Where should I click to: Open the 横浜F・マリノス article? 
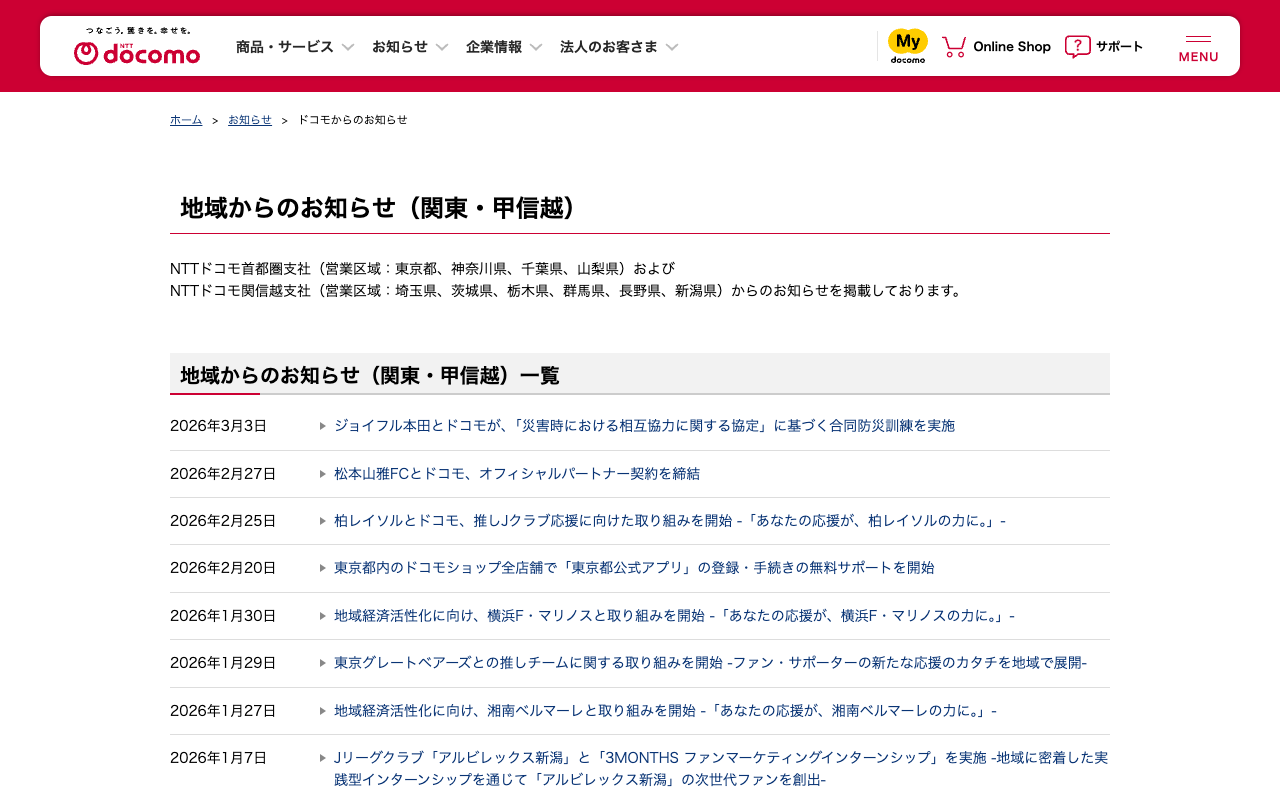pyautogui.click(x=674, y=616)
